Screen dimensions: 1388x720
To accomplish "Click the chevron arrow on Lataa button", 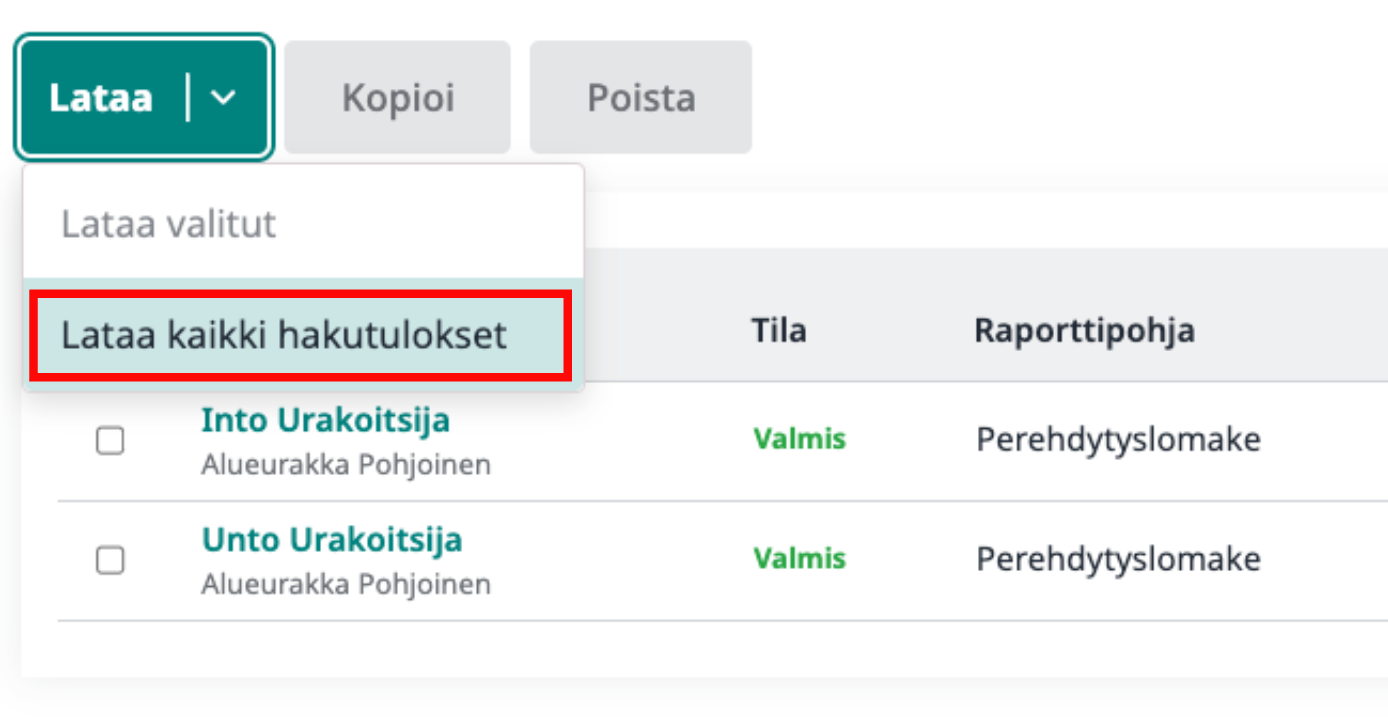I will coord(224,98).
